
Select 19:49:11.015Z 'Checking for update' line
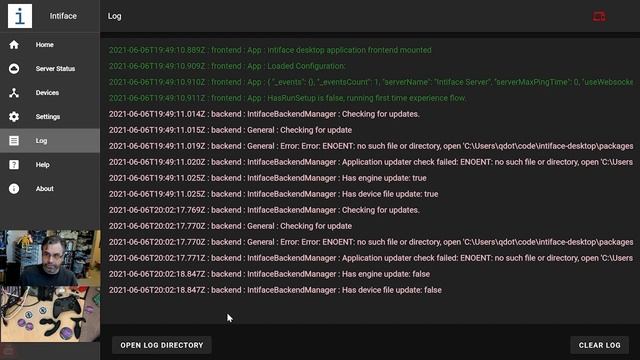coord(230,130)
